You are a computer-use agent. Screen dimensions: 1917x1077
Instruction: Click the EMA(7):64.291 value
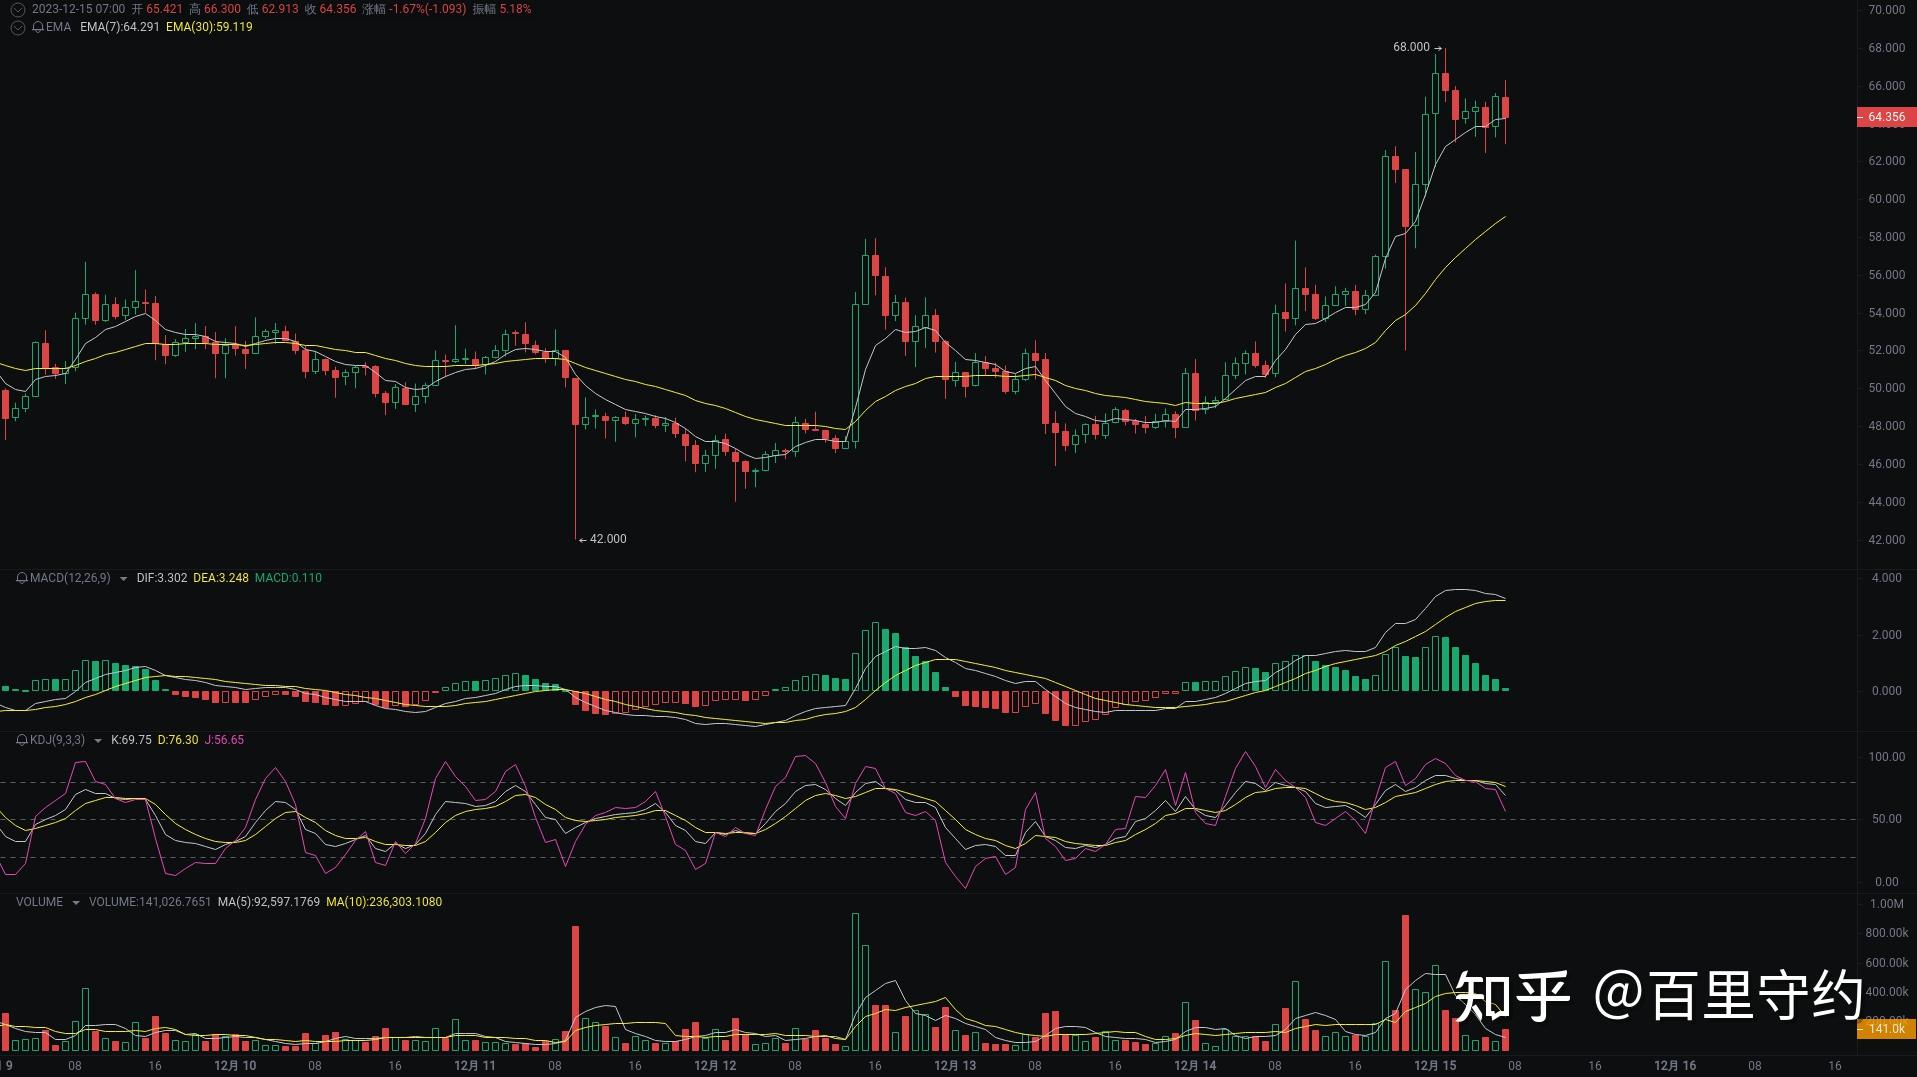(120, 27)
